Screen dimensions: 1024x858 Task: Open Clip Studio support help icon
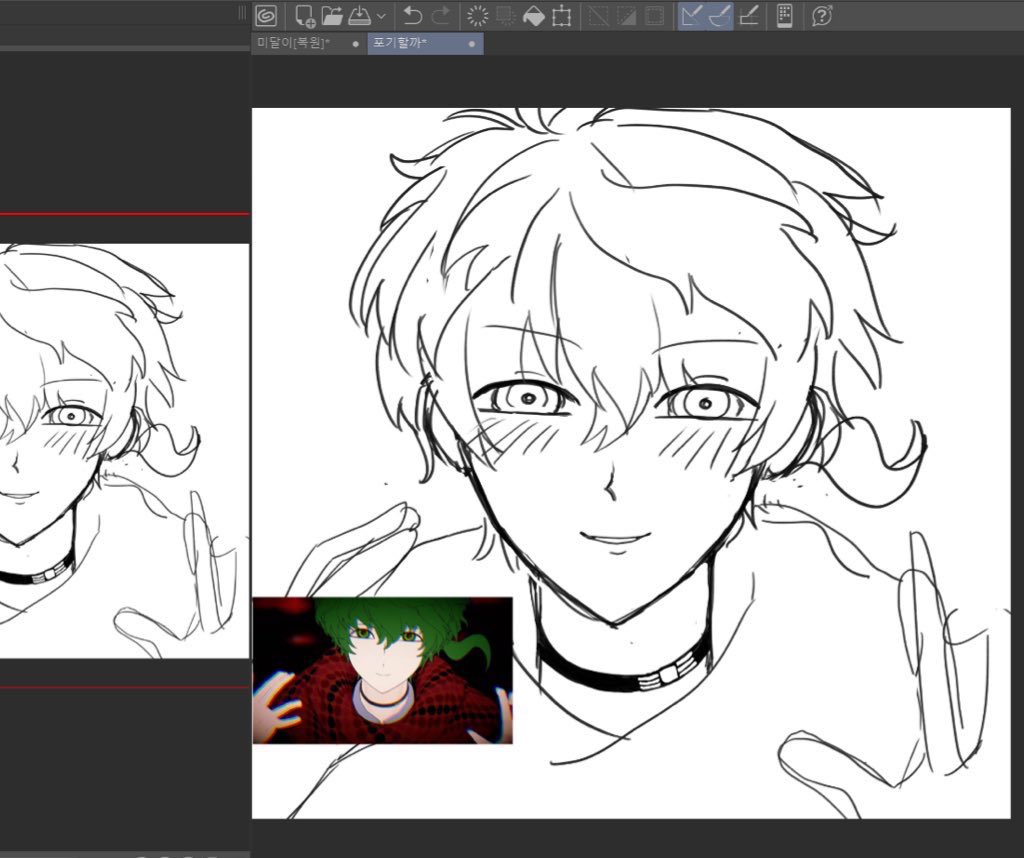tap(822, 16)
